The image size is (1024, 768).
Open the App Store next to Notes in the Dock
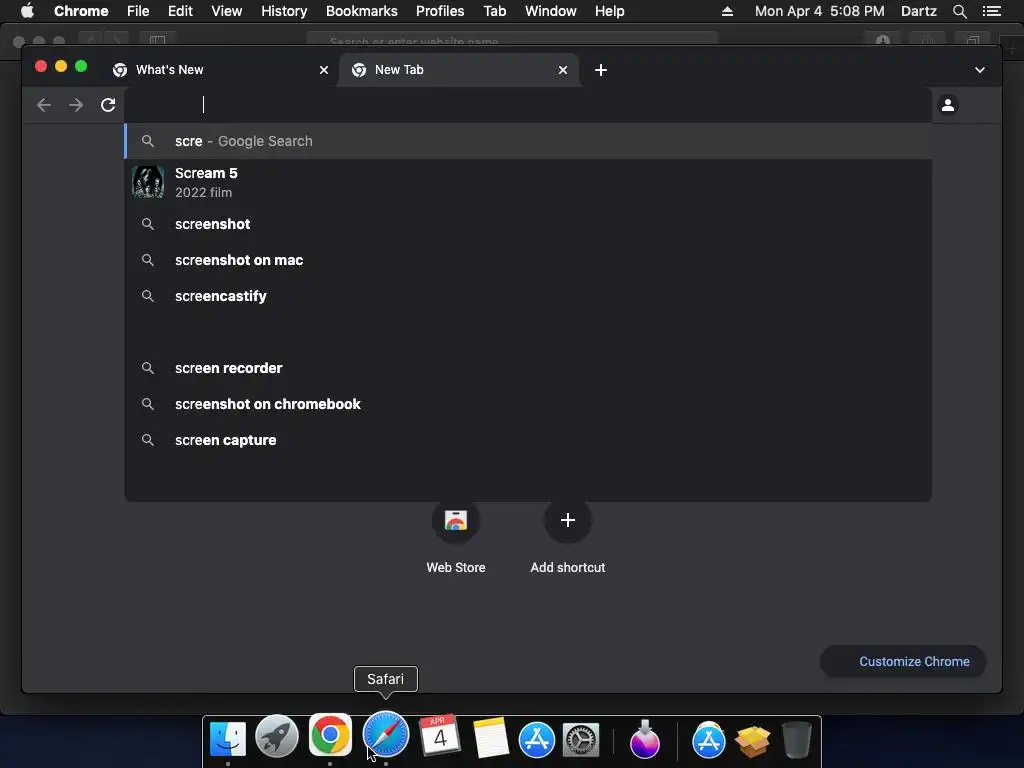click(x=537, y=740)
